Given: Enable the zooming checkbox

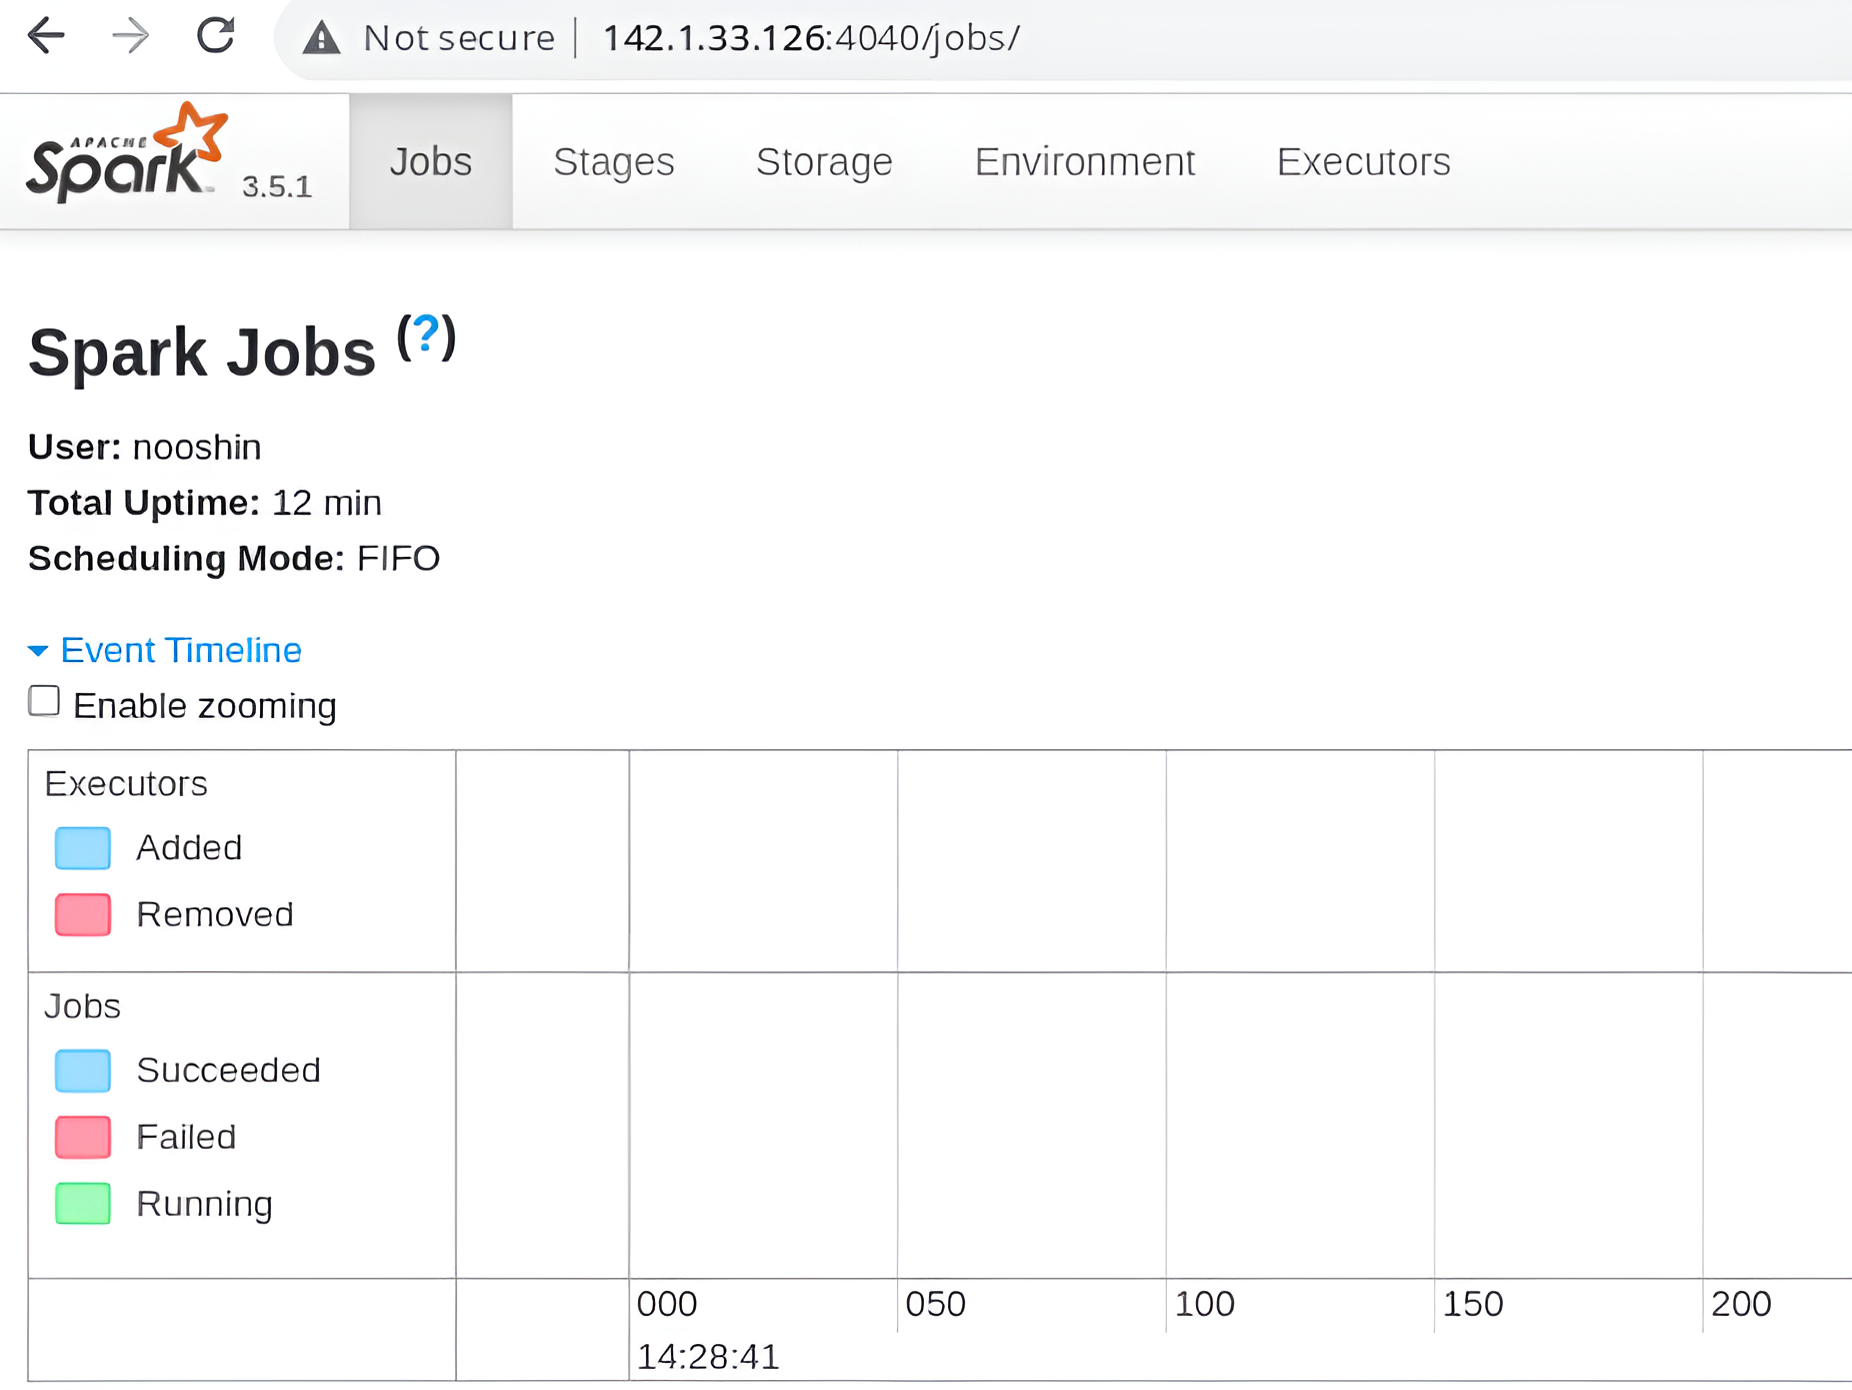Looking at the screenshot, I should click(x=44, y=700).
